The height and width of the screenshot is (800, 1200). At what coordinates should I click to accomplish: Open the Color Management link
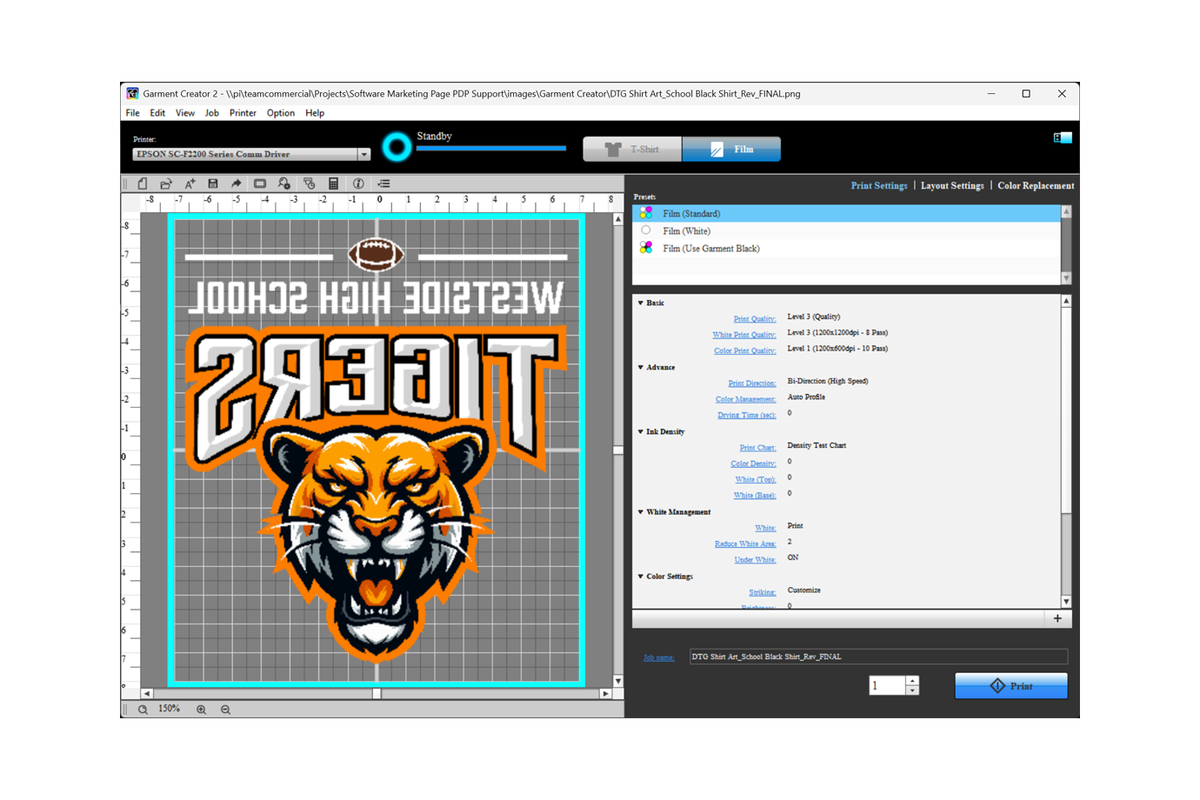tap(746, 399)
